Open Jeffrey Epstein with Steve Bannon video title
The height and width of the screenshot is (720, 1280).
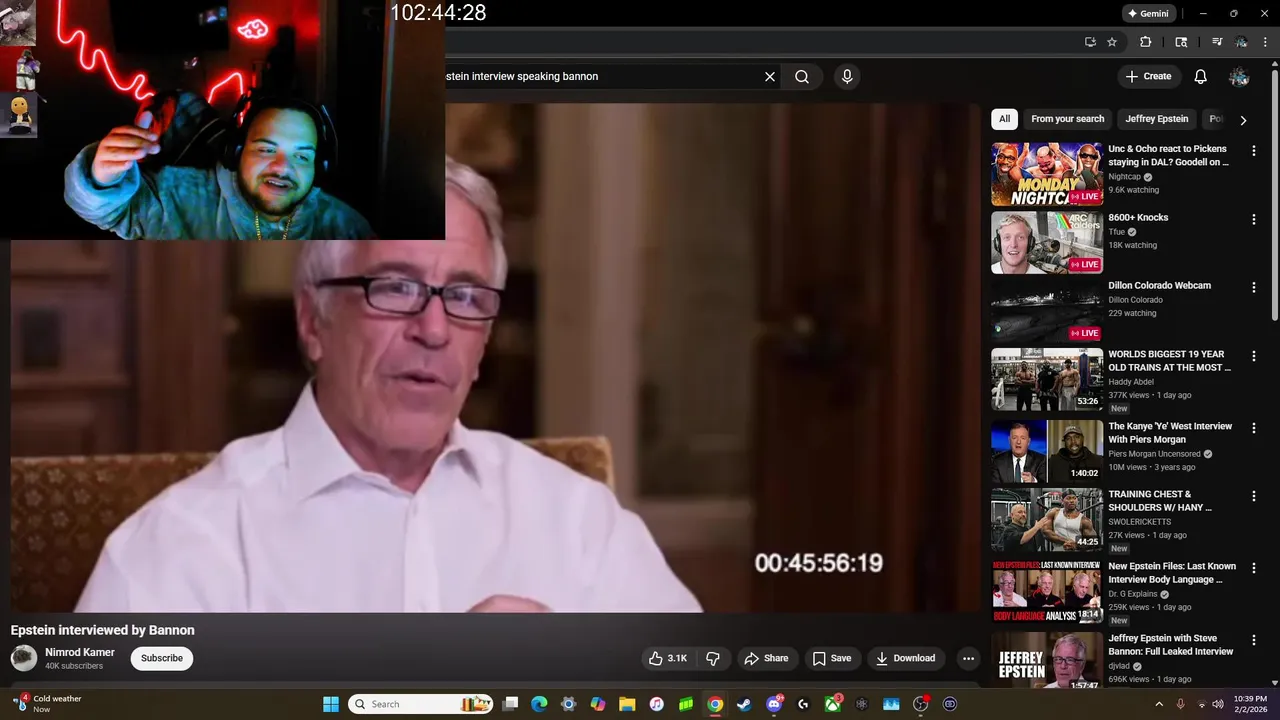pyautogui.click(x=1171, y=645)
